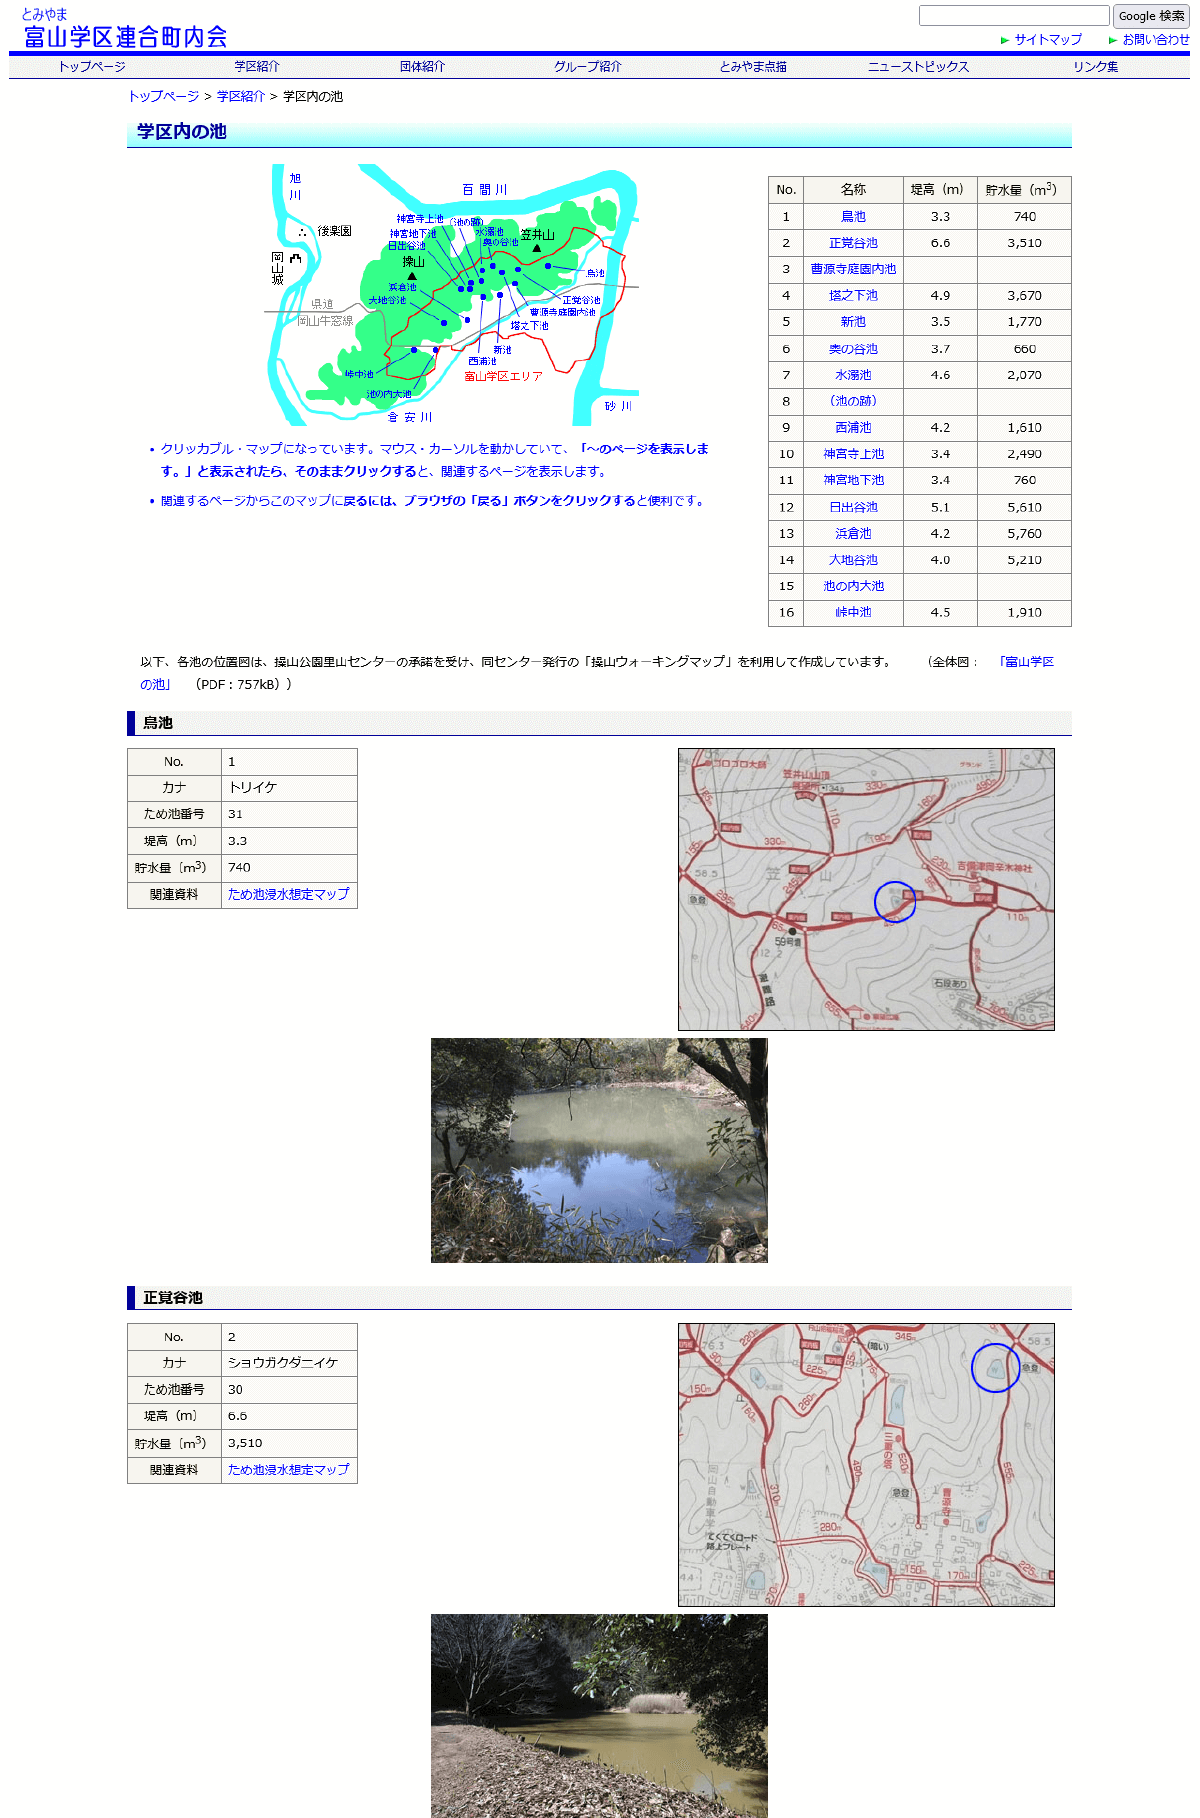Viewport: 1200px width, 1818px height.
Task: Open 正覚谷池 link in the pond table
Action: click(853, 243)
